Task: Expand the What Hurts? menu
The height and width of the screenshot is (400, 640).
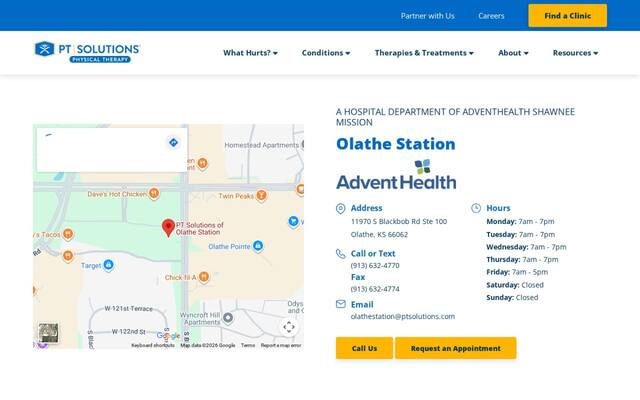Action: (250, 53)
